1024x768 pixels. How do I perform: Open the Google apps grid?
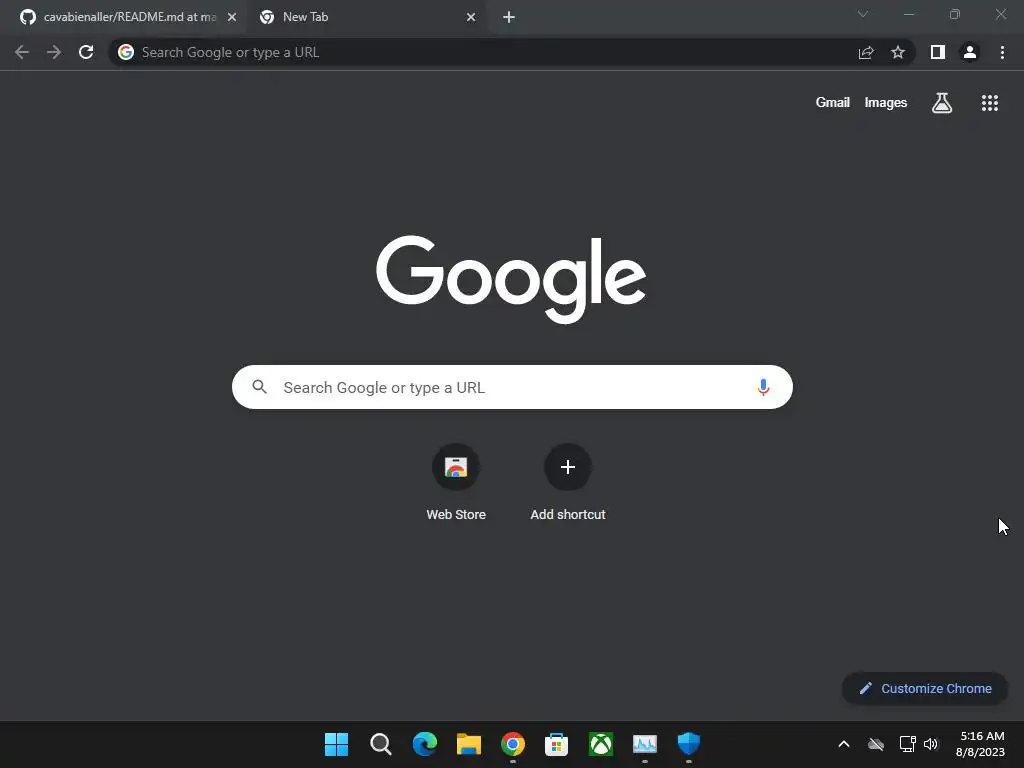(990, 103)
